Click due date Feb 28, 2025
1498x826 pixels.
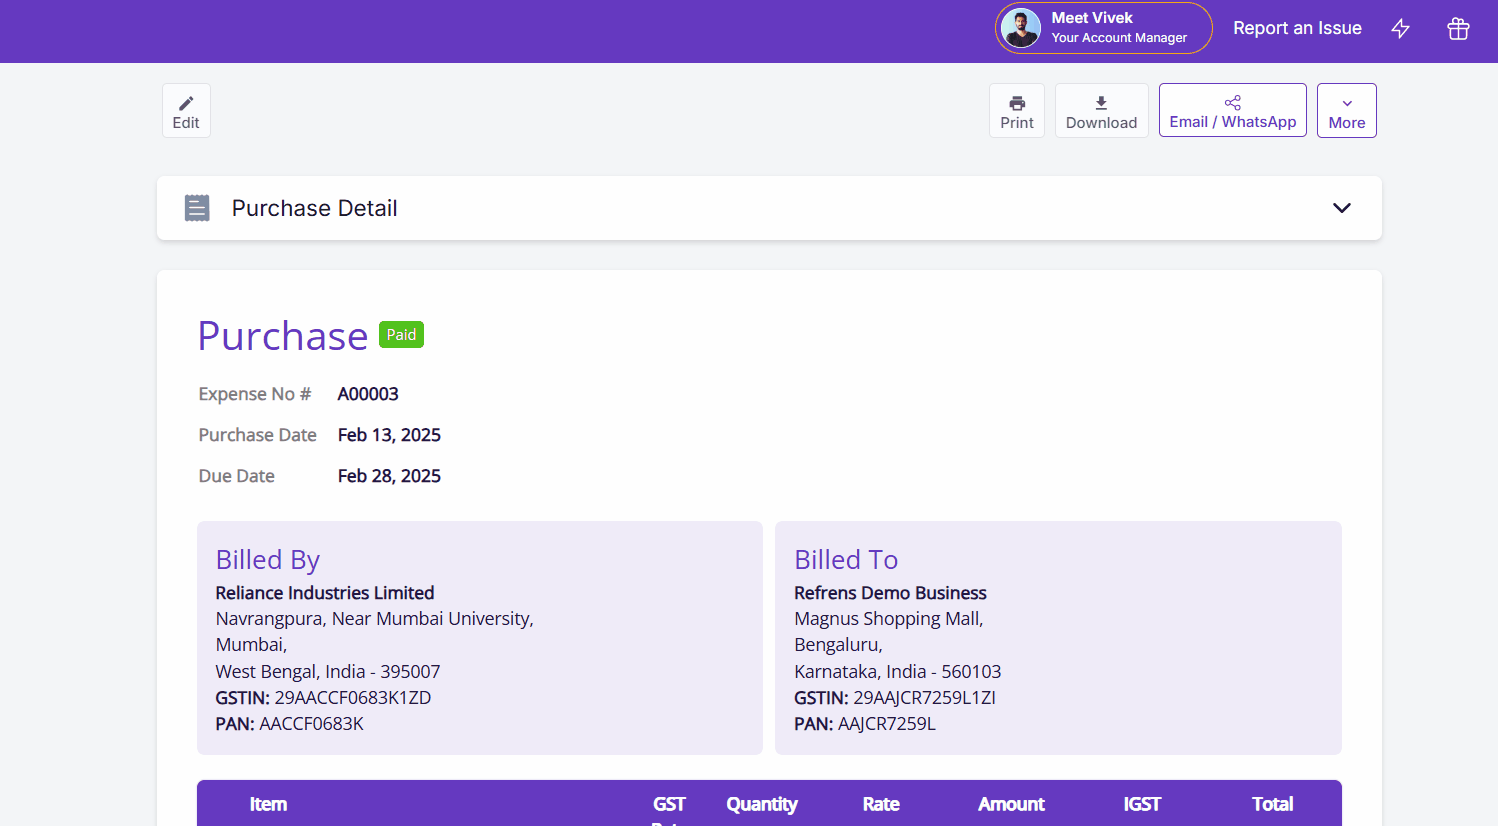point(389,476)
